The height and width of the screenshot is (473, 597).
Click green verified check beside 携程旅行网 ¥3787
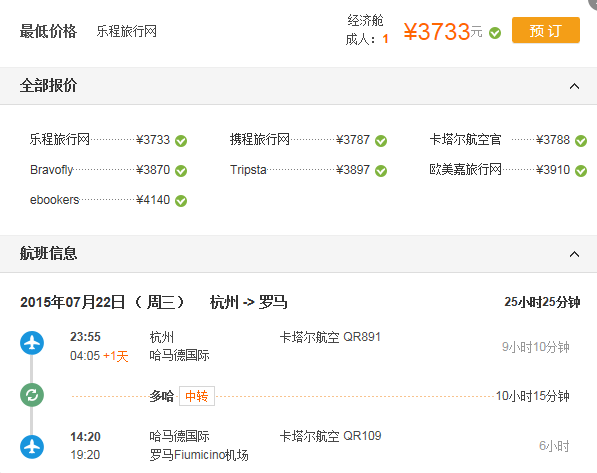click(381, 141)
